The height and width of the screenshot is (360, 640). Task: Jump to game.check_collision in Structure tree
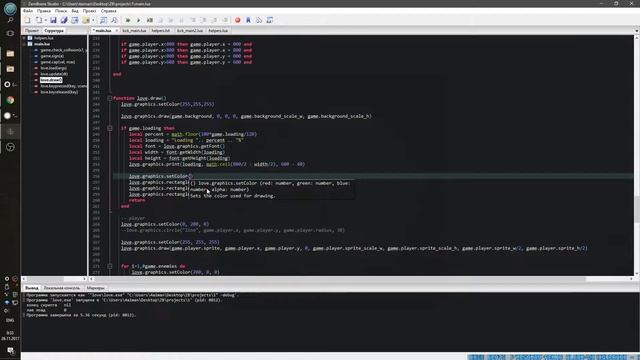tap(63, 50)
